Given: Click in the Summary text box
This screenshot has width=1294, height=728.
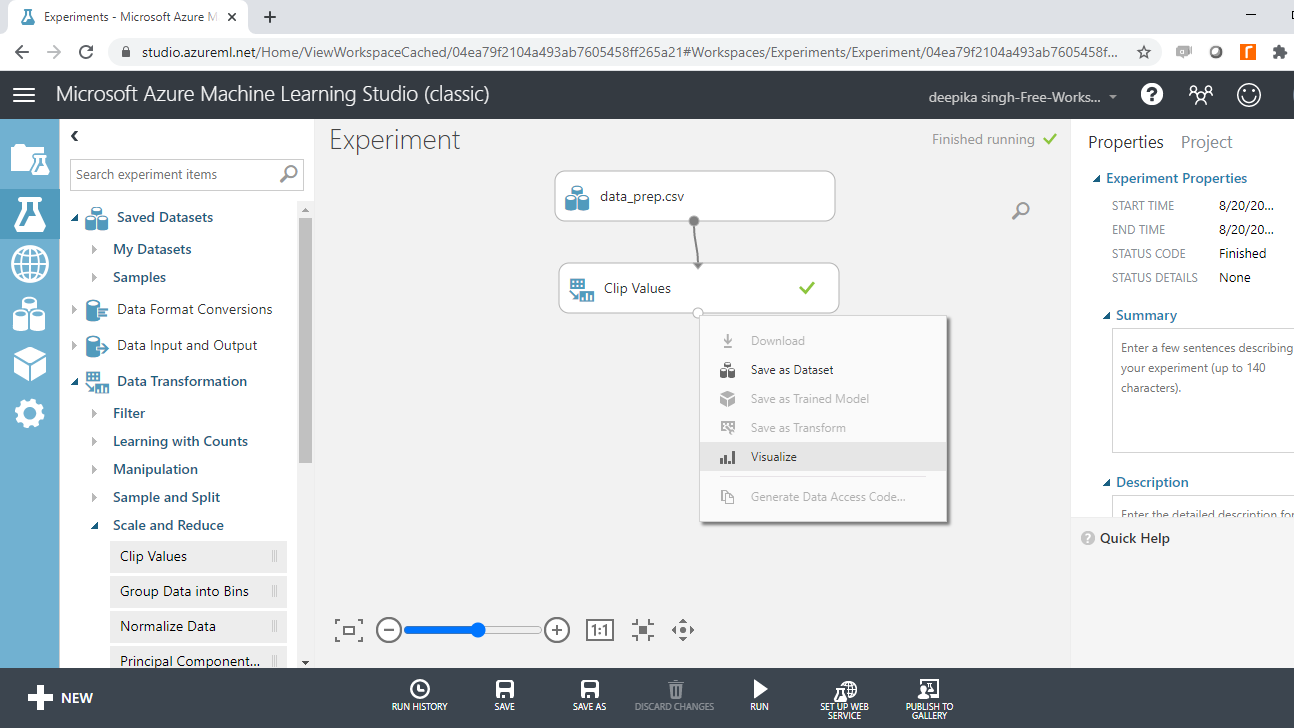Looking at the screenshot, I should click(1203, 392).
